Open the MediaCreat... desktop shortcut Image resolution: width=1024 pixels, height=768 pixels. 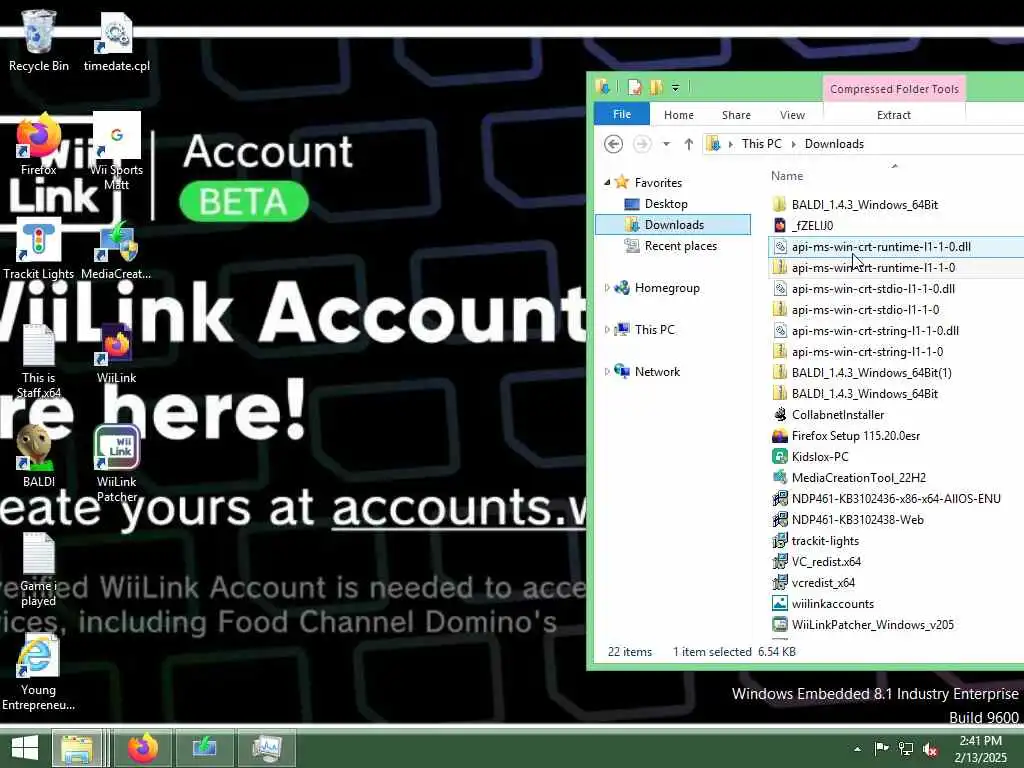(116, 251)
